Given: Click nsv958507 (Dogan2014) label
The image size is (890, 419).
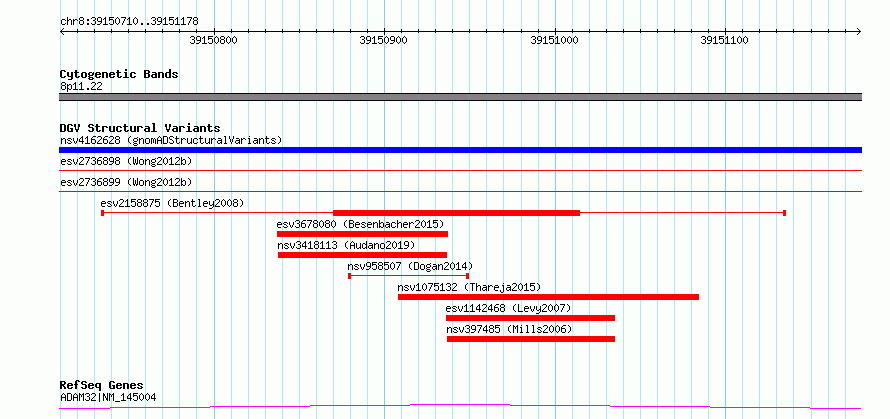Looking at the screenshot, I should [x=410, y=266].
